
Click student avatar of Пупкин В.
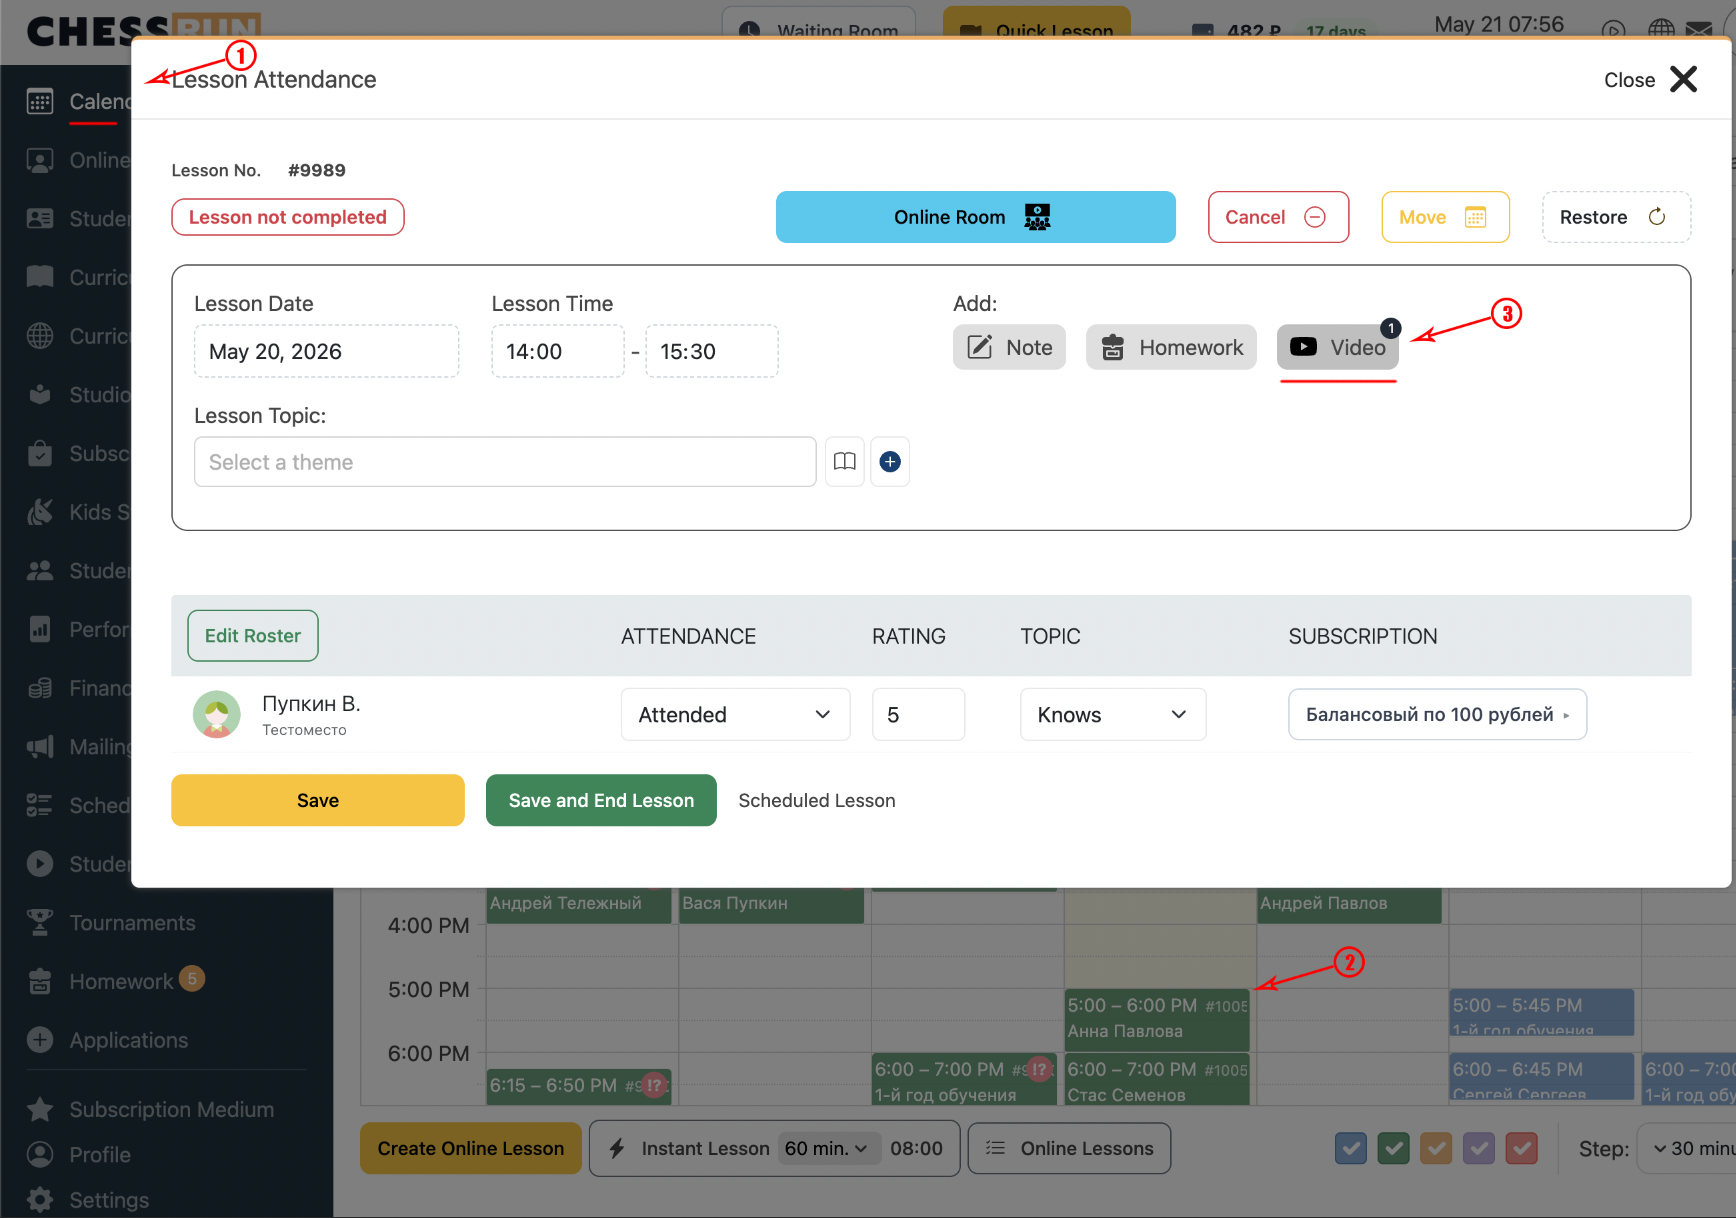tap(217, 714)
